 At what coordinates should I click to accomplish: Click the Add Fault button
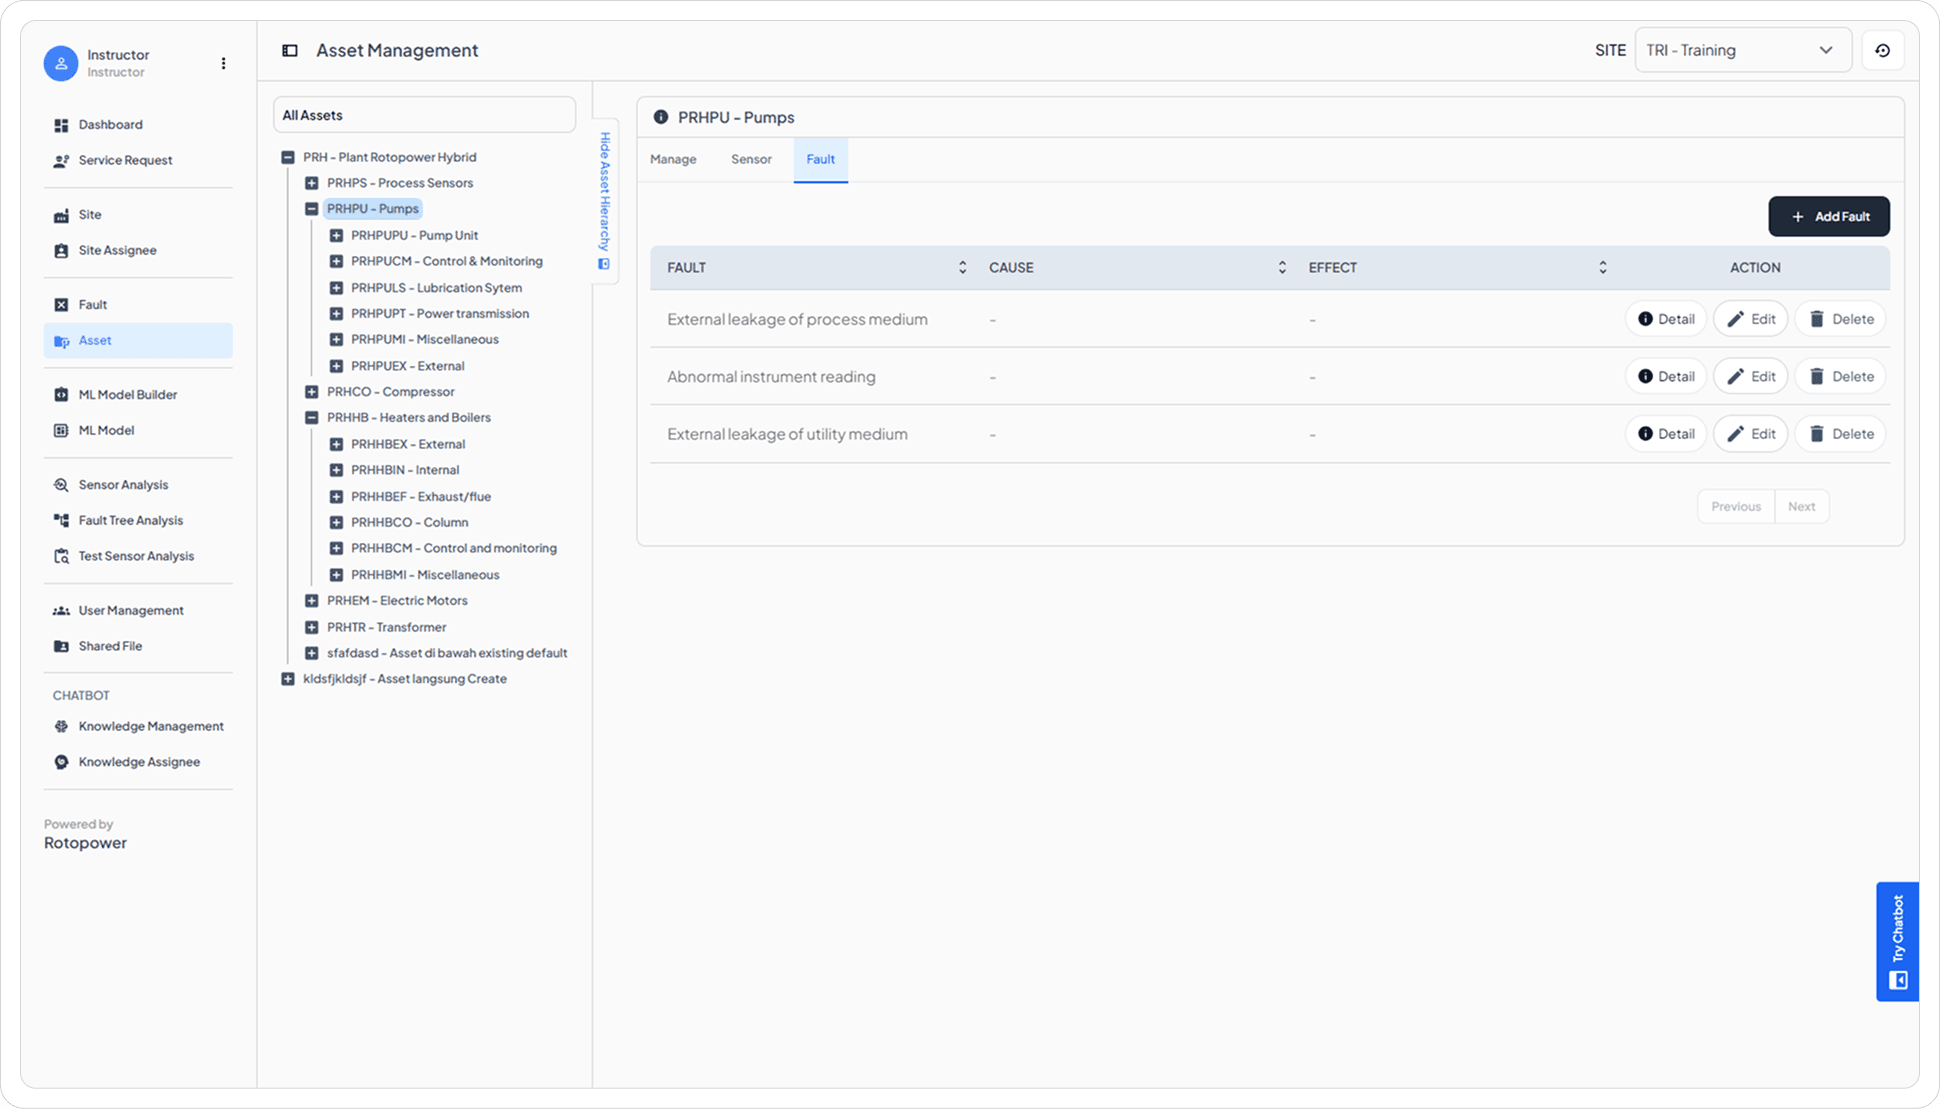pyautogui.click(x=1828, y=216)
